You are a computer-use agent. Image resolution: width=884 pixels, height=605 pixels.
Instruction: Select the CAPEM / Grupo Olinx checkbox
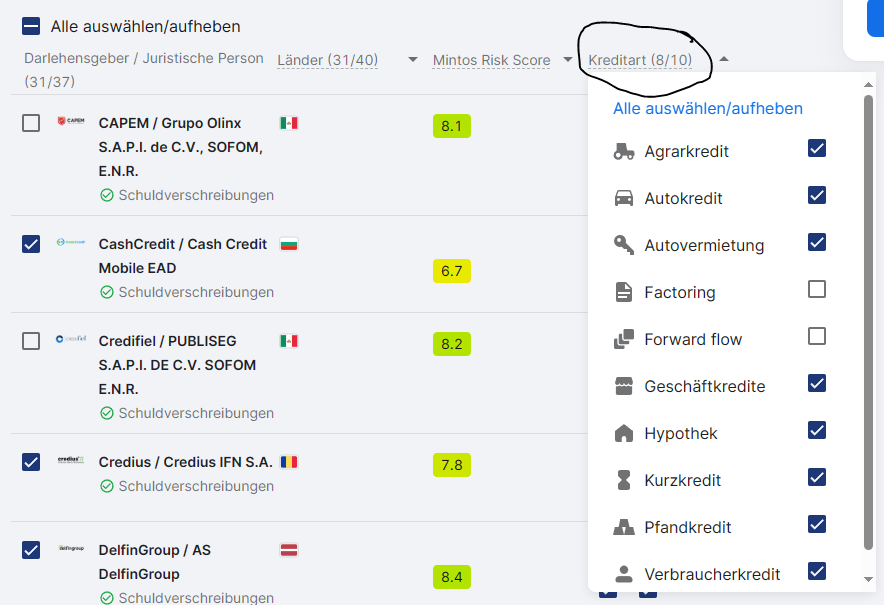[x=31, y=123]
